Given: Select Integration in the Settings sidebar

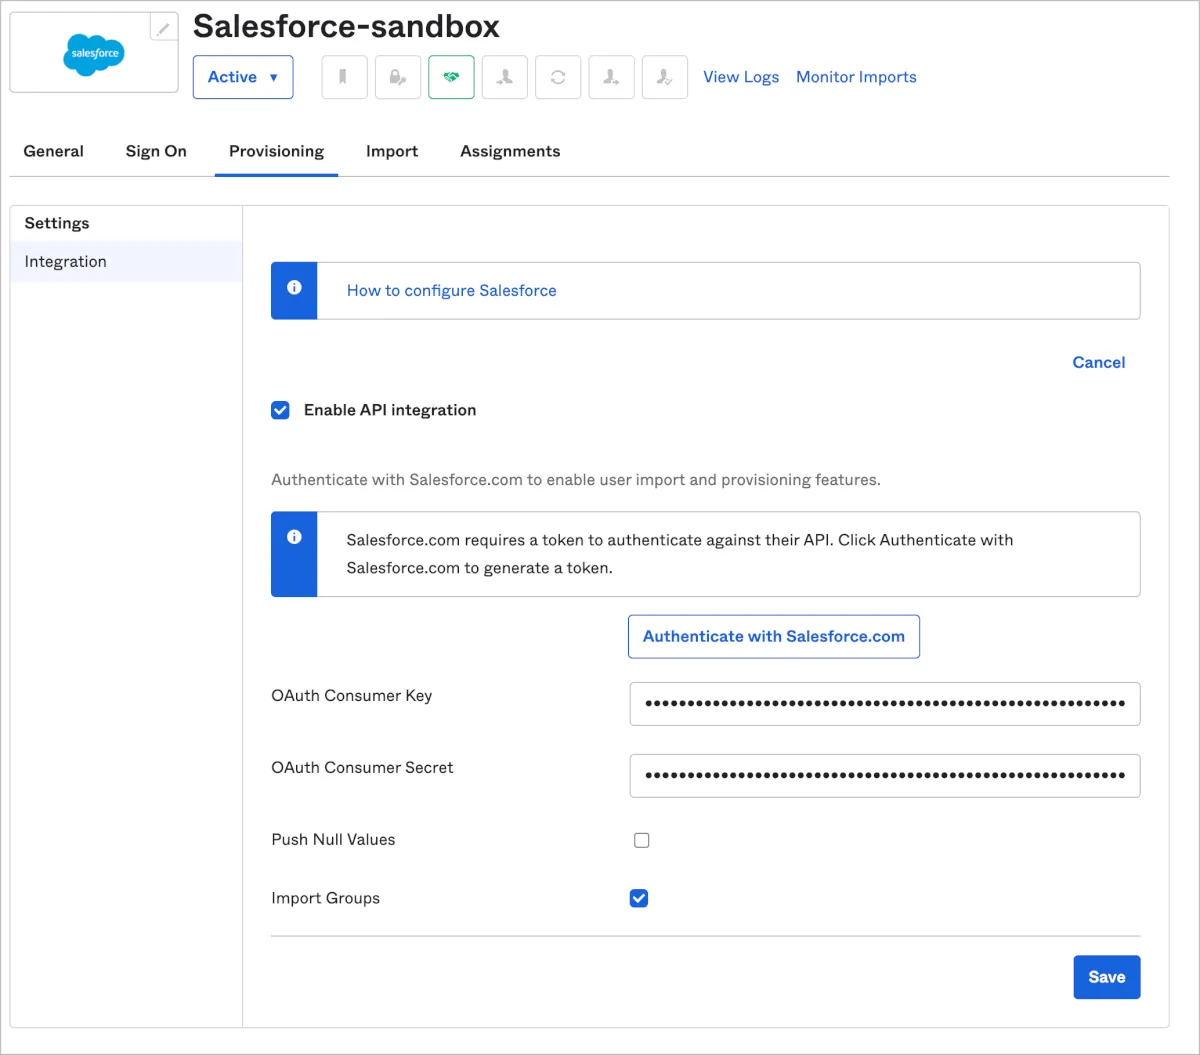Looking at the screenshot, I should point(66,262).
